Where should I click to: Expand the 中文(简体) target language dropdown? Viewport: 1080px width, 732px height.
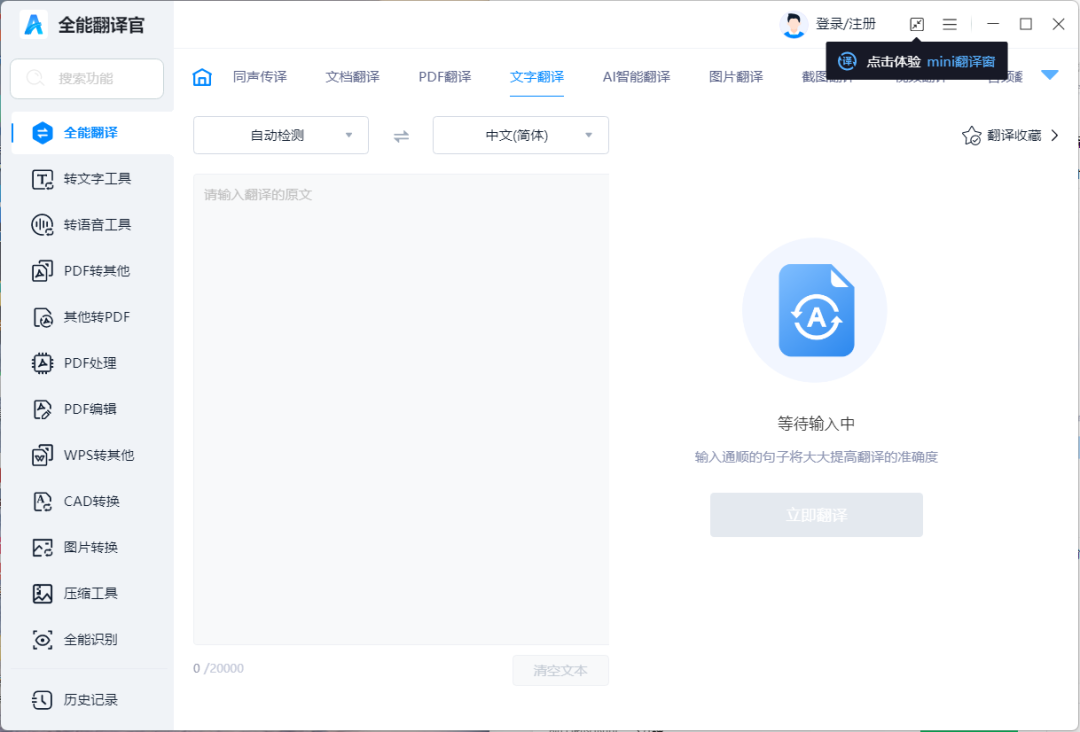[520, 135]
